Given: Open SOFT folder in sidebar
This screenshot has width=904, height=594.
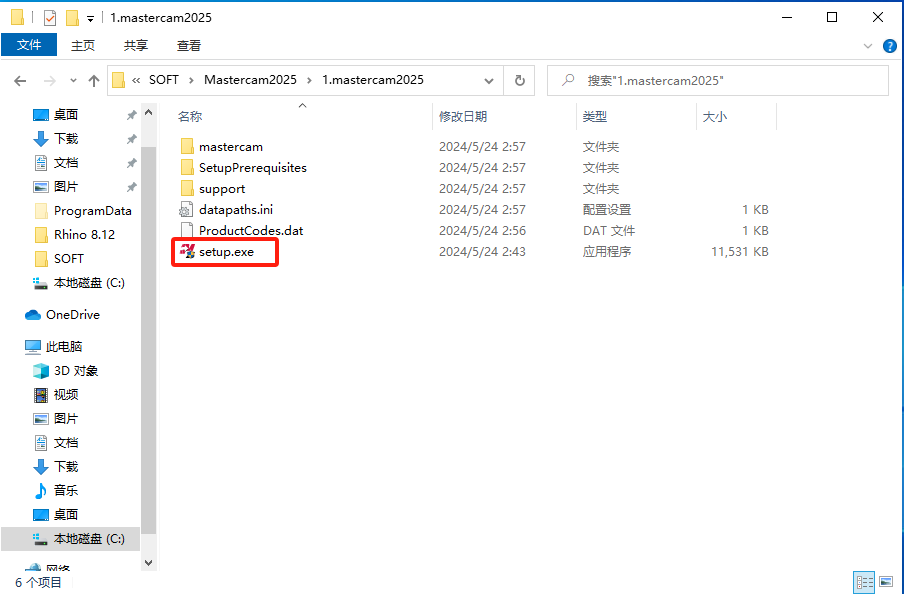Looking at the screenshot, I should (x=59, y=259).
